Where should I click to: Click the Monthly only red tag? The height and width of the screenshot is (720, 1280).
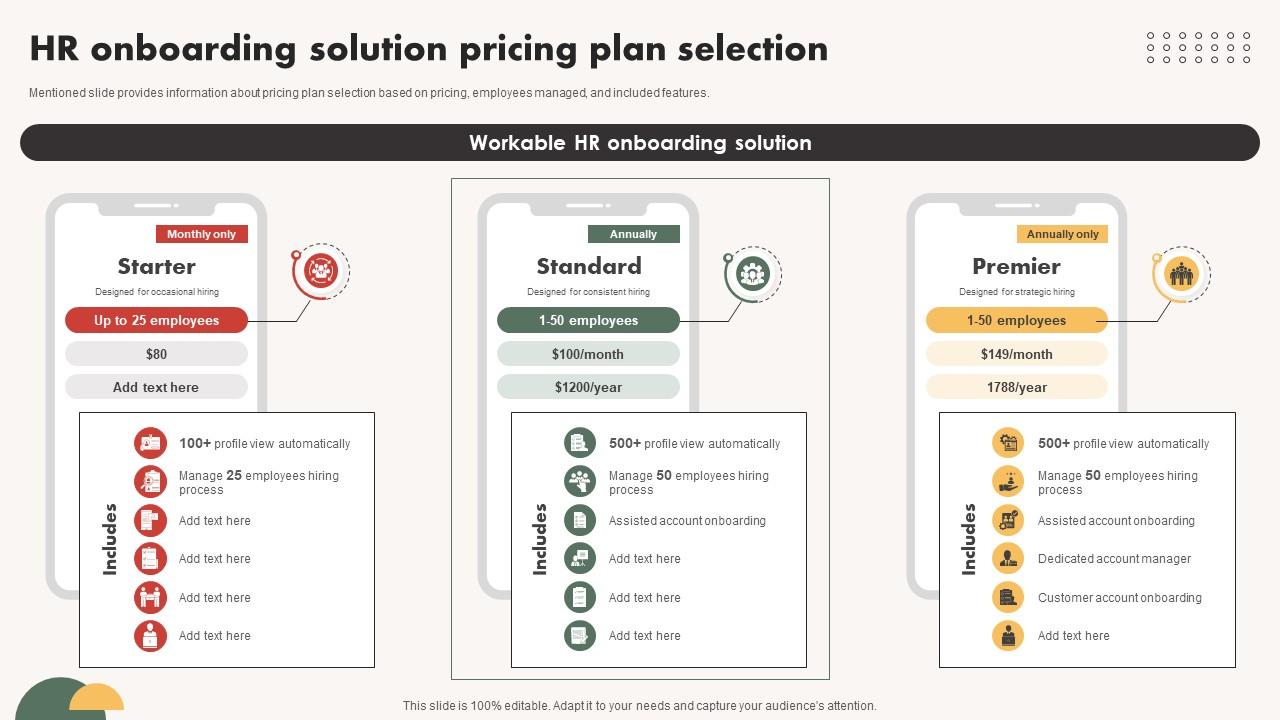[x=201, y=234]
